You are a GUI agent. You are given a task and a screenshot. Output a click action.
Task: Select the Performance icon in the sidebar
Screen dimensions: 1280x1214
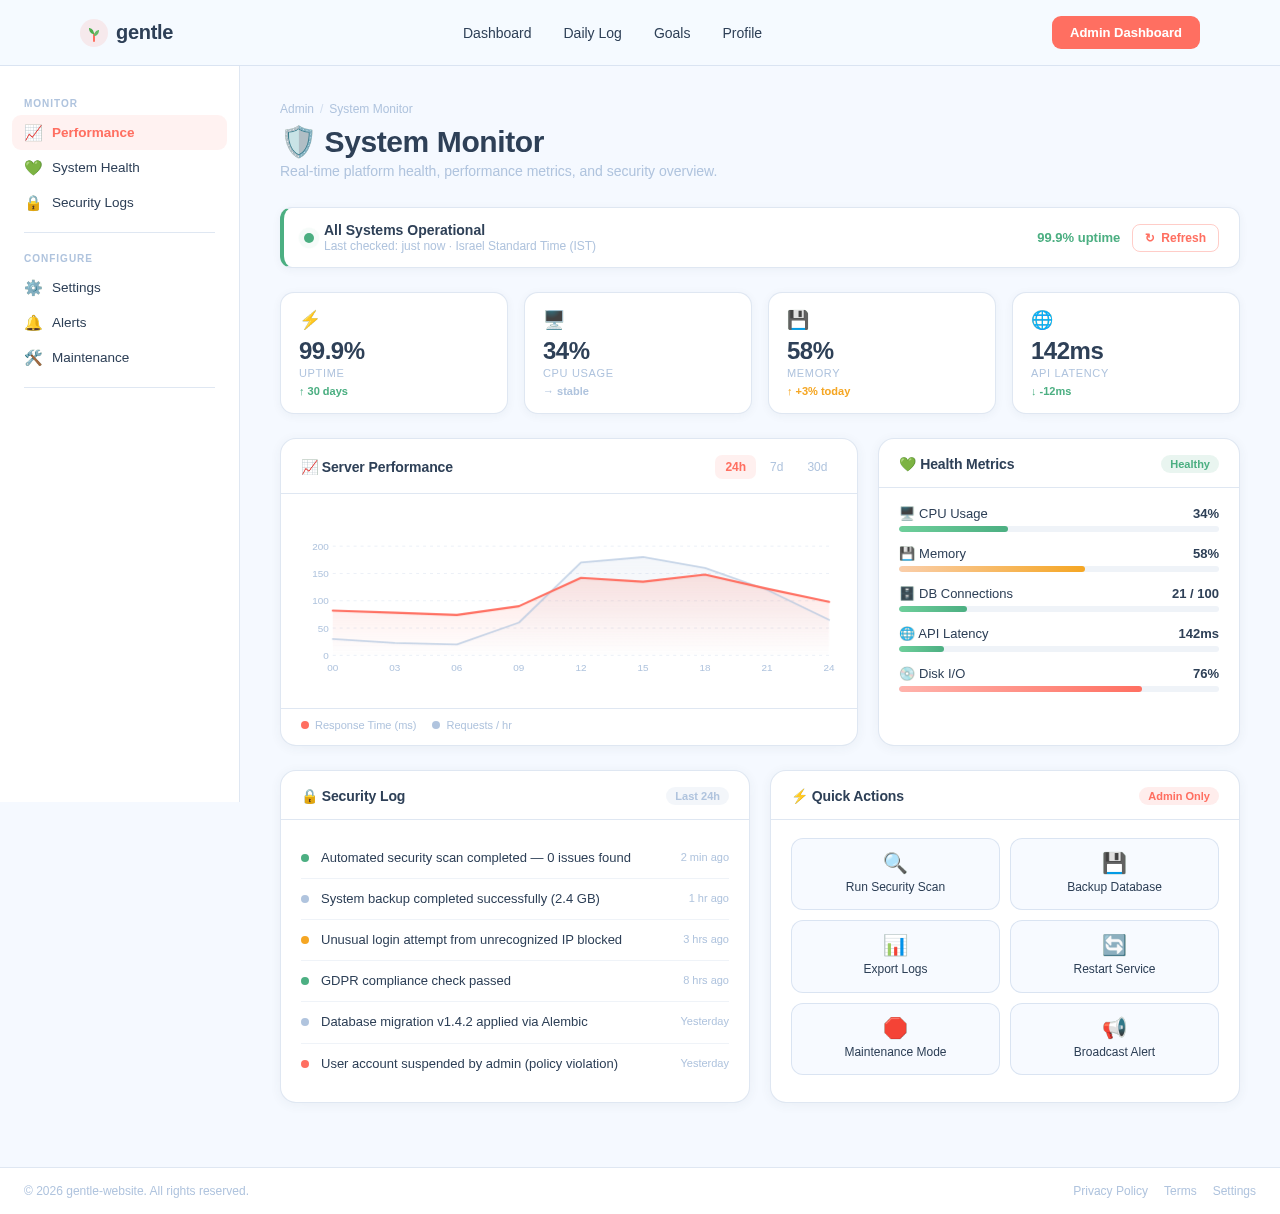33,132
